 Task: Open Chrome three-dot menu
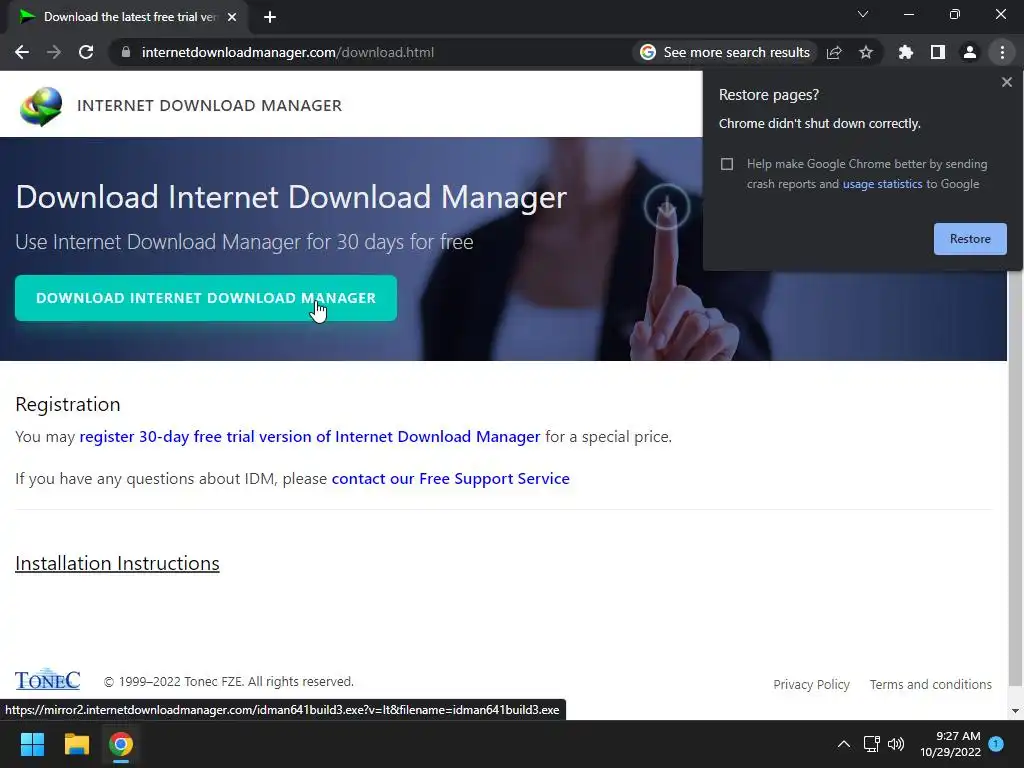click(1002, 52)
